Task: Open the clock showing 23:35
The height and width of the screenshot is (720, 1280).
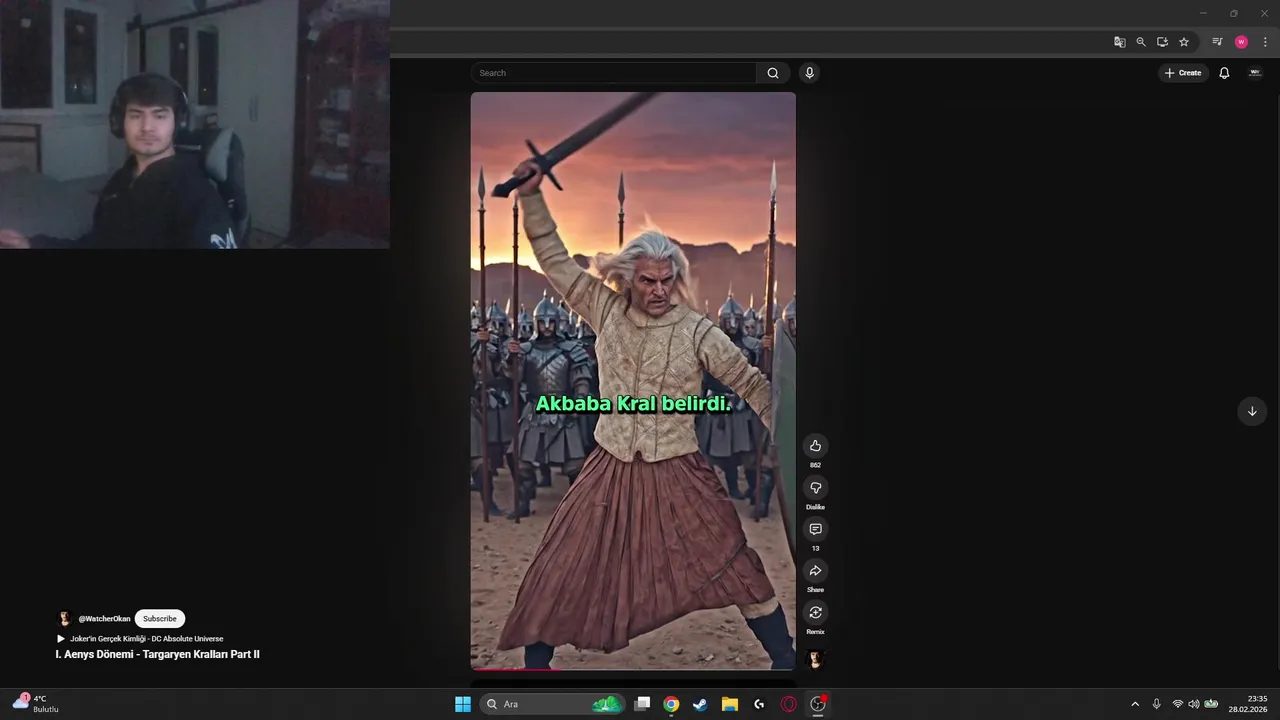Action: tap(1248, 704)
